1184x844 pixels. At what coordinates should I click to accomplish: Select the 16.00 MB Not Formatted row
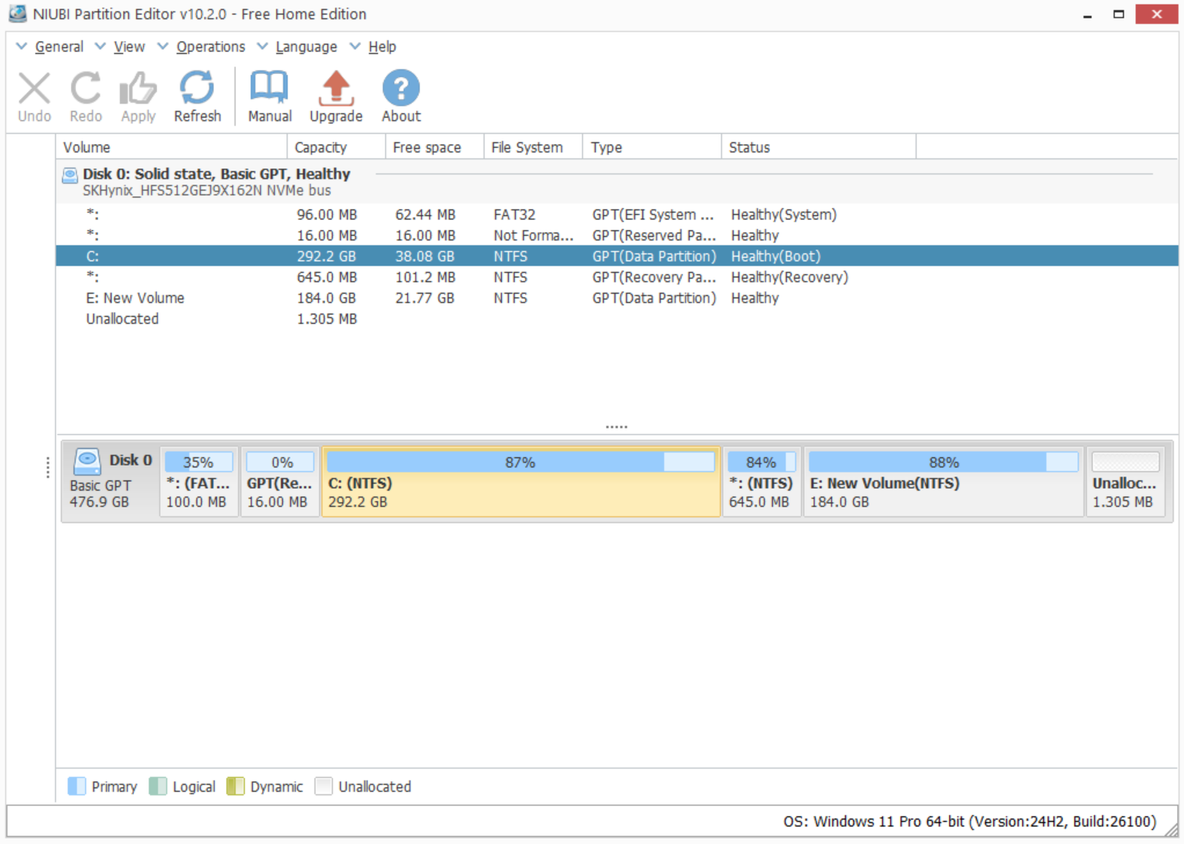(x=617, y=236)
